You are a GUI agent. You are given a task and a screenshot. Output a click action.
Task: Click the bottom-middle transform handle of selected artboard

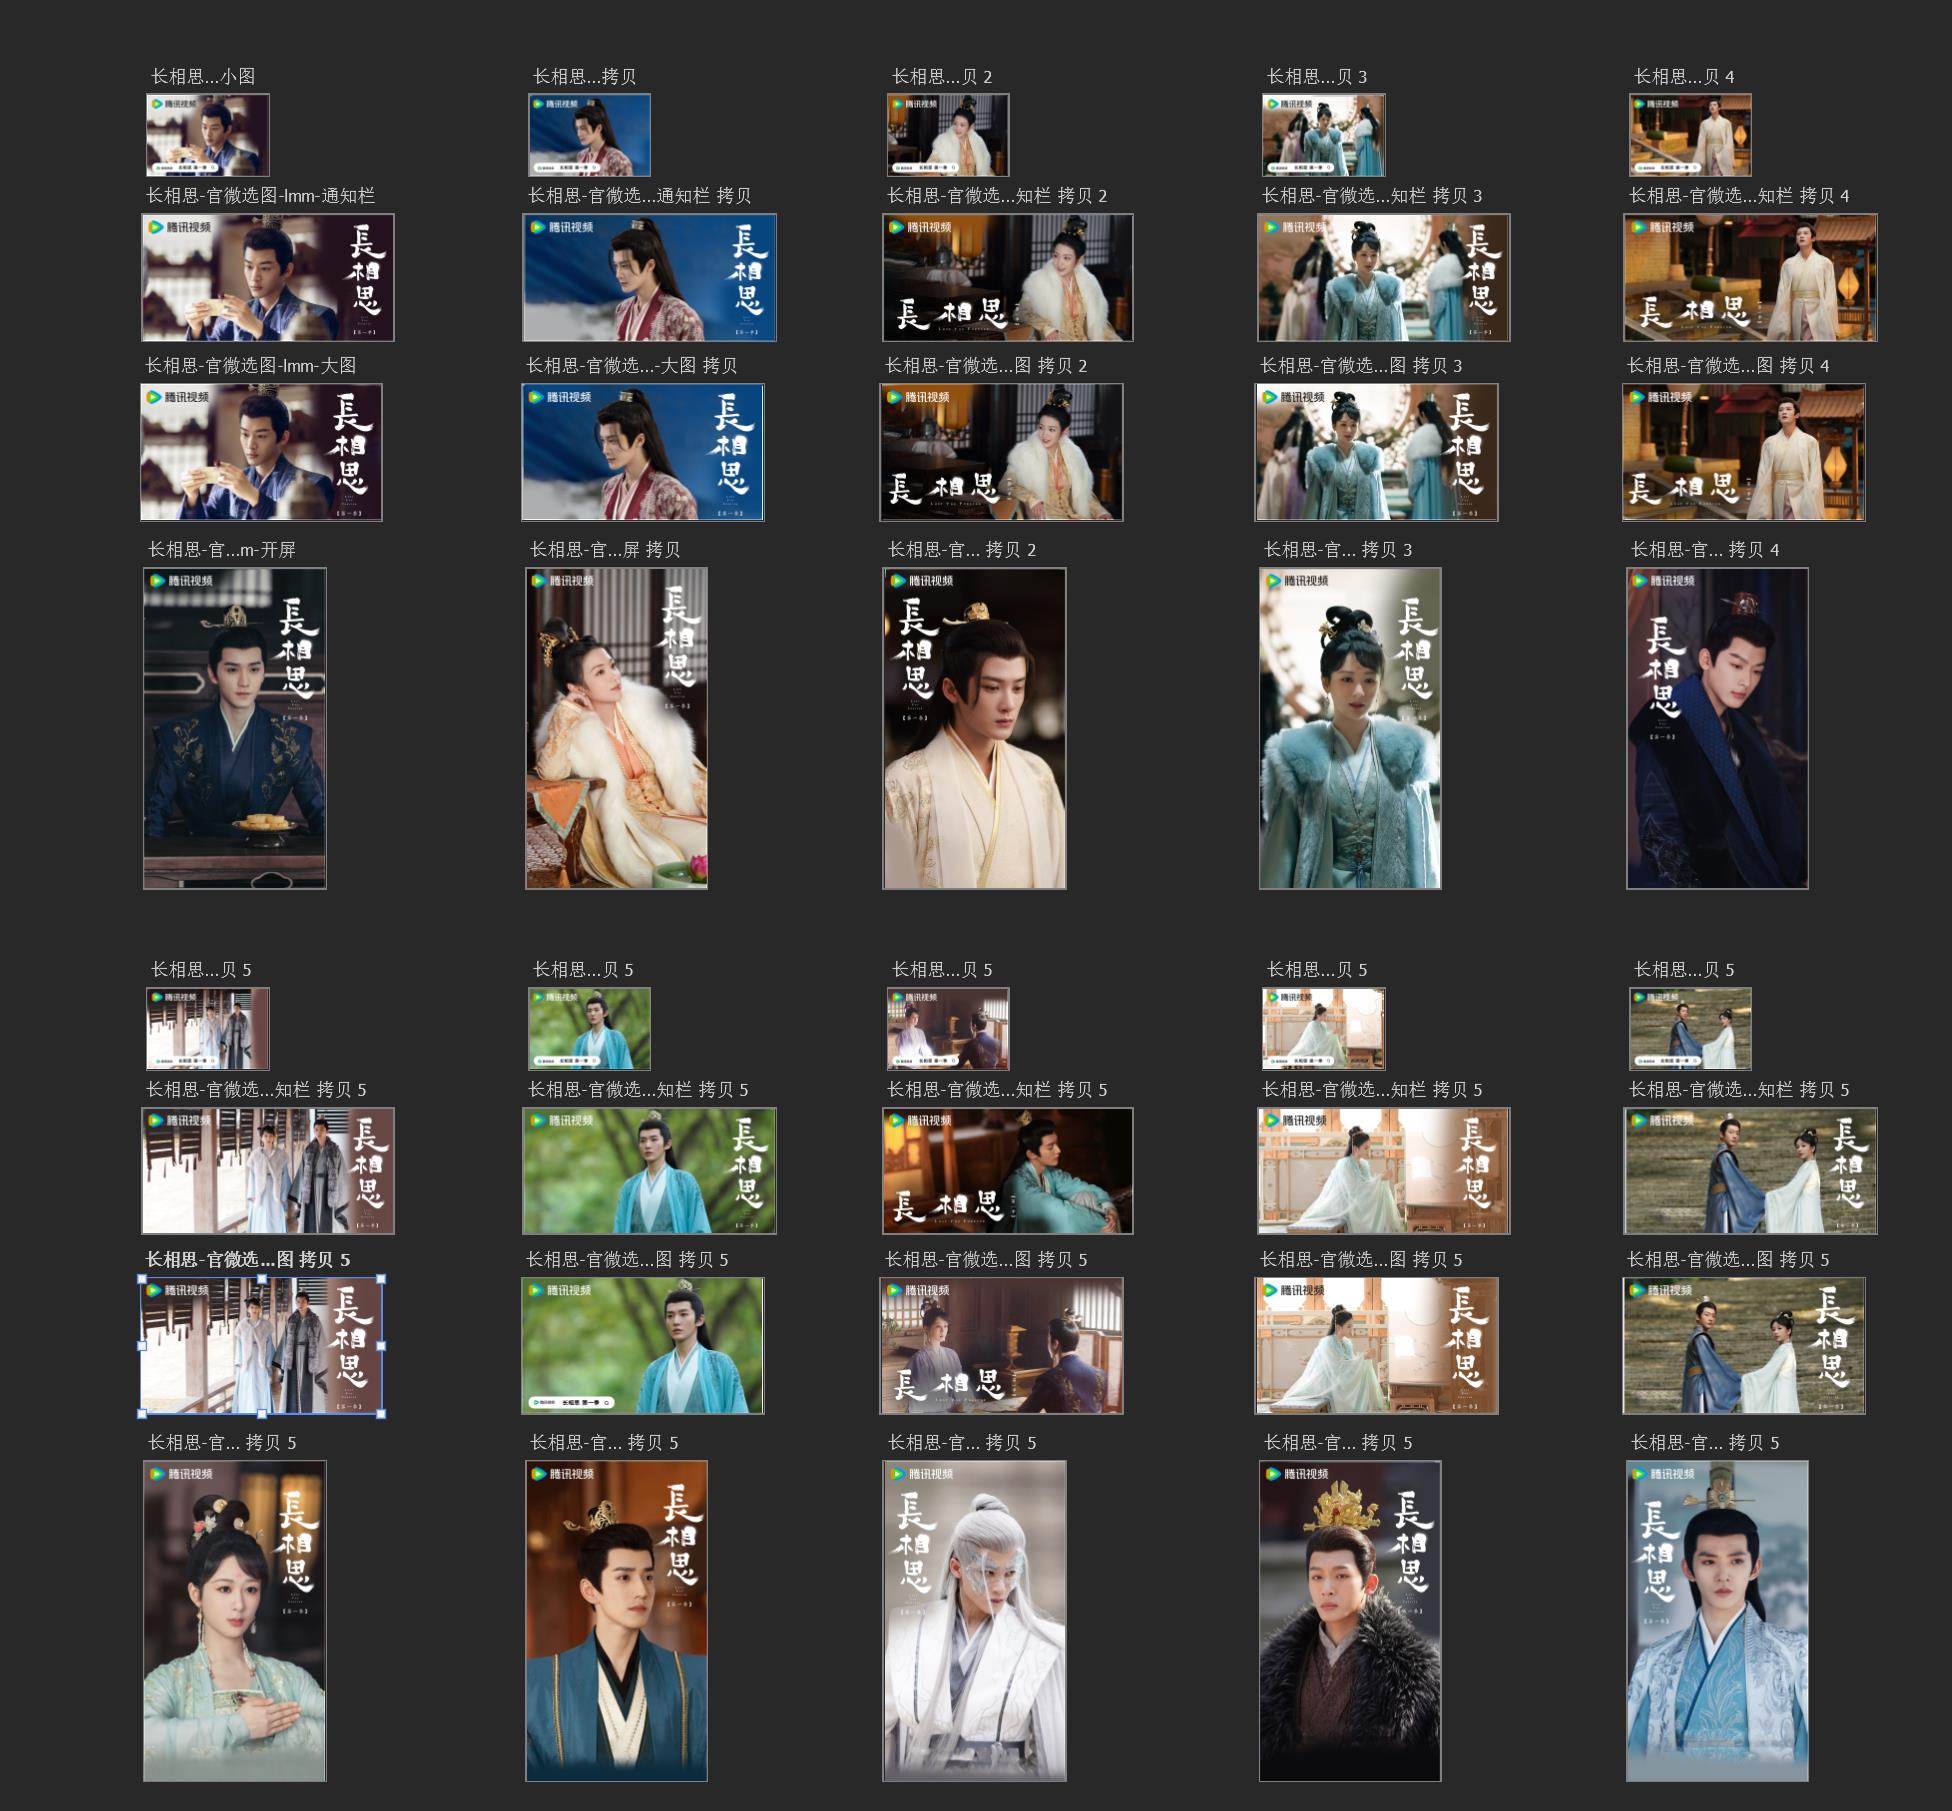tap(262, 1413)
